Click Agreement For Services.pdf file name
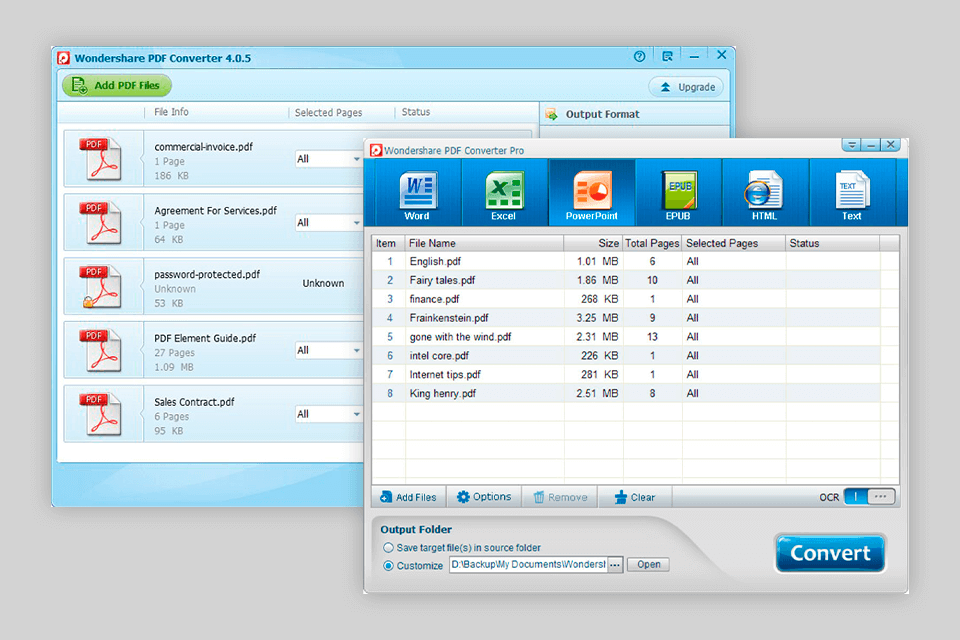The width and height of the screenshot is (960, 640). coord(216,211)
